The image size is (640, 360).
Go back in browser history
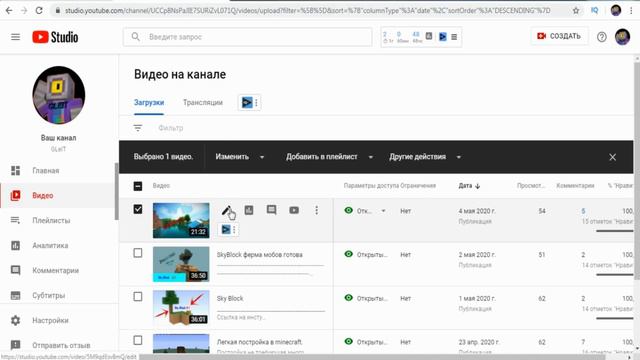(9, 11)
